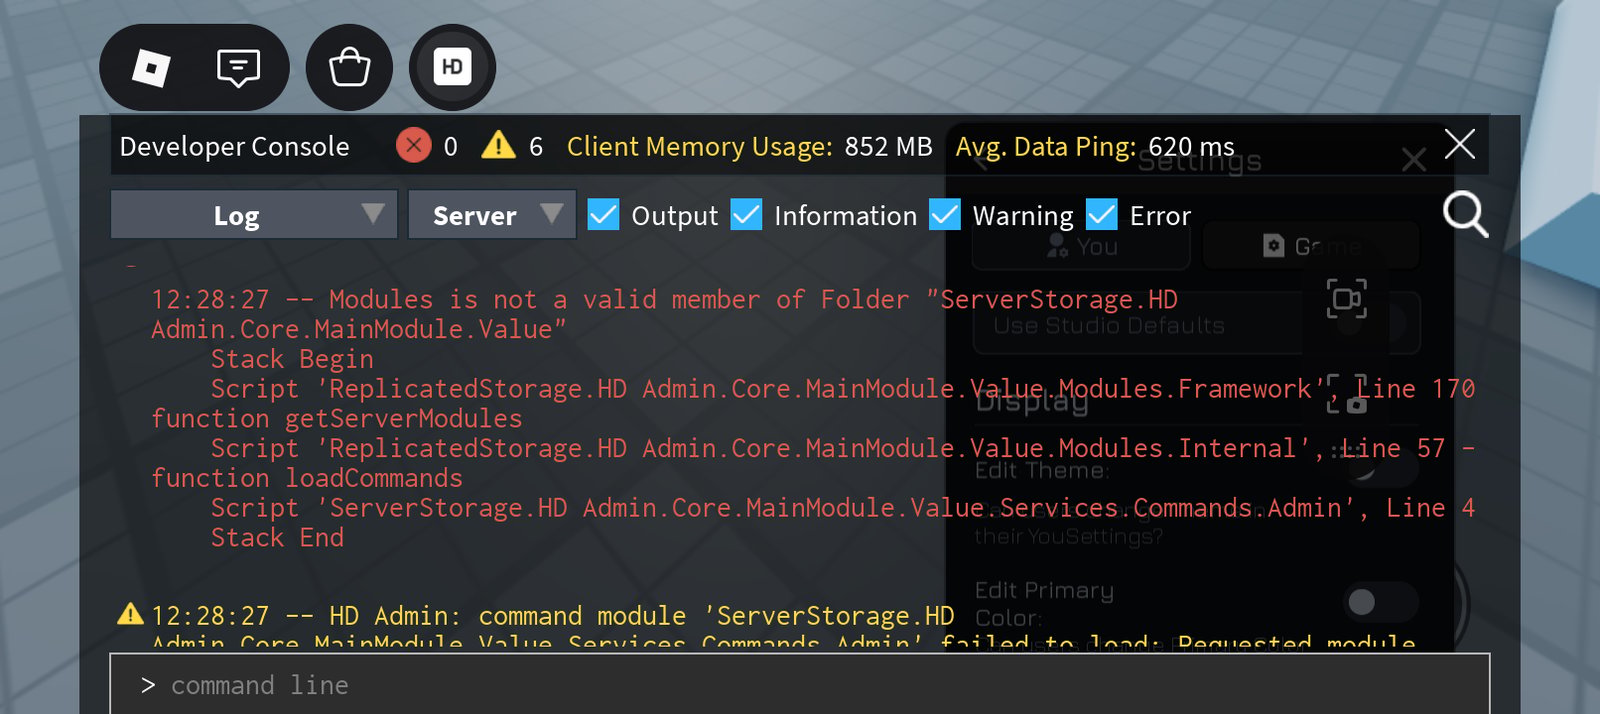Click the Client Memory Usage readout
This screenshot has height=714, width=1600.
pyautogui.click(x=749, y=147)
